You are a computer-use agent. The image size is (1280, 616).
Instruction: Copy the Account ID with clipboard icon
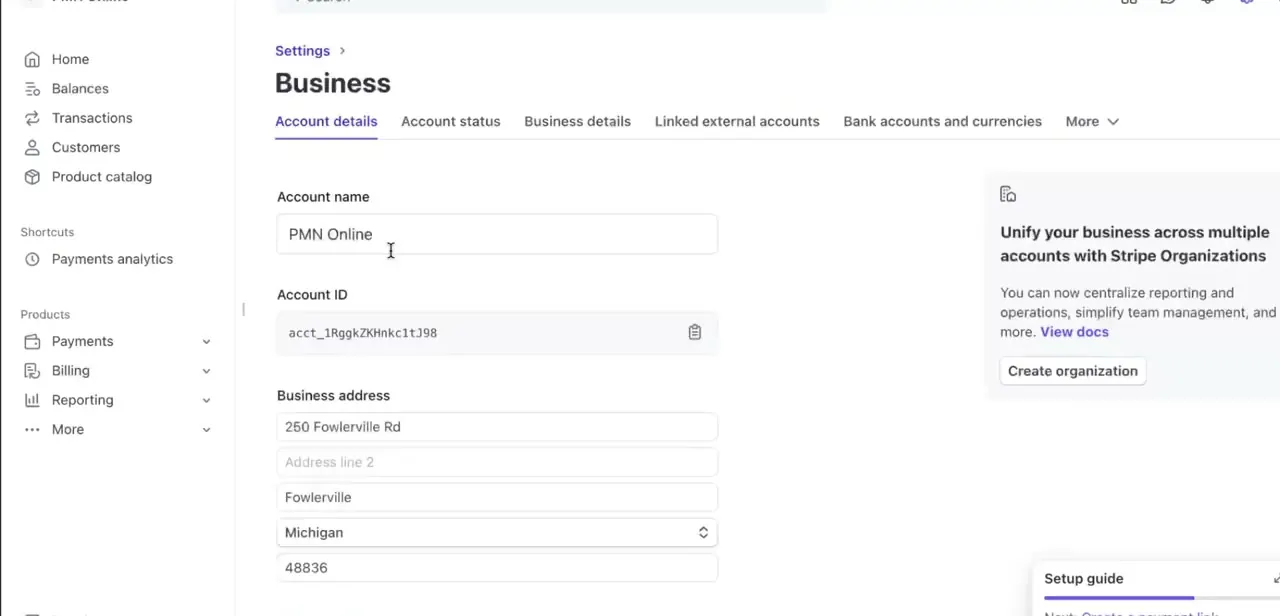point(695,332)
